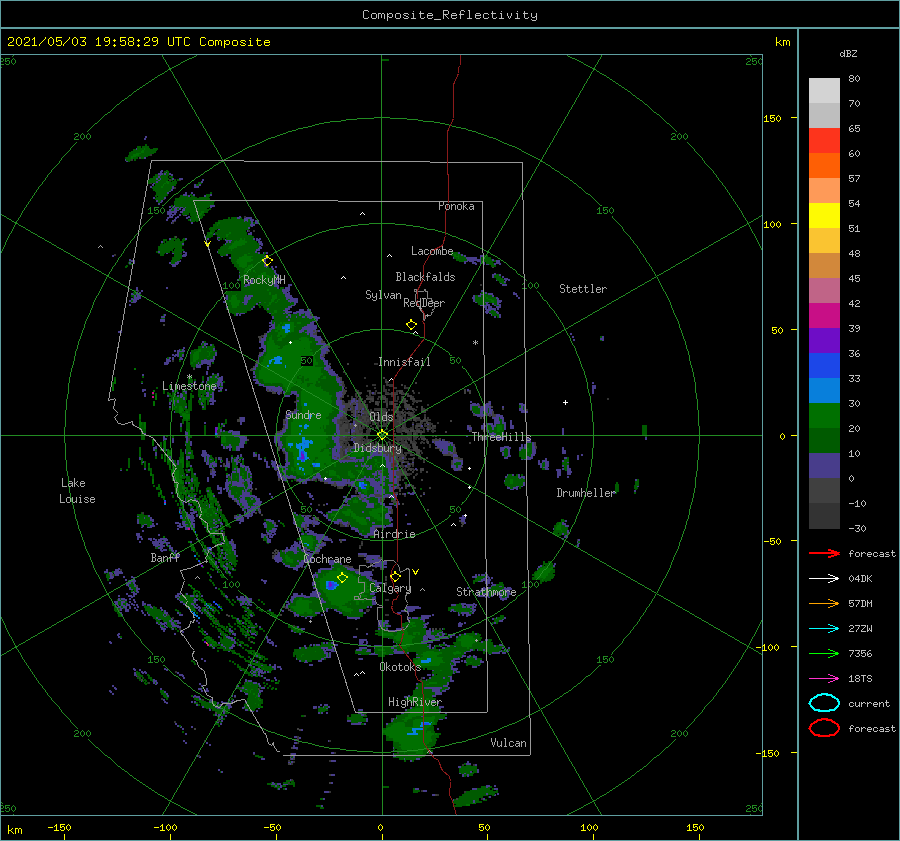
Task: Click the 18TS legend label
Action: [x=860, y=679]
